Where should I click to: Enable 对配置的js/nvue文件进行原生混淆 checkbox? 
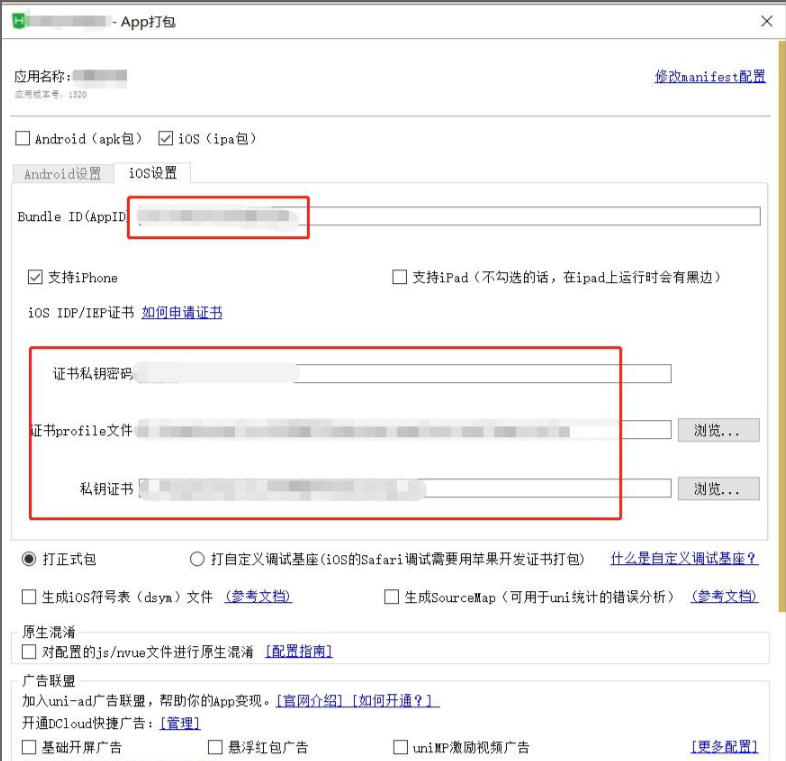(x=29, y=652)
